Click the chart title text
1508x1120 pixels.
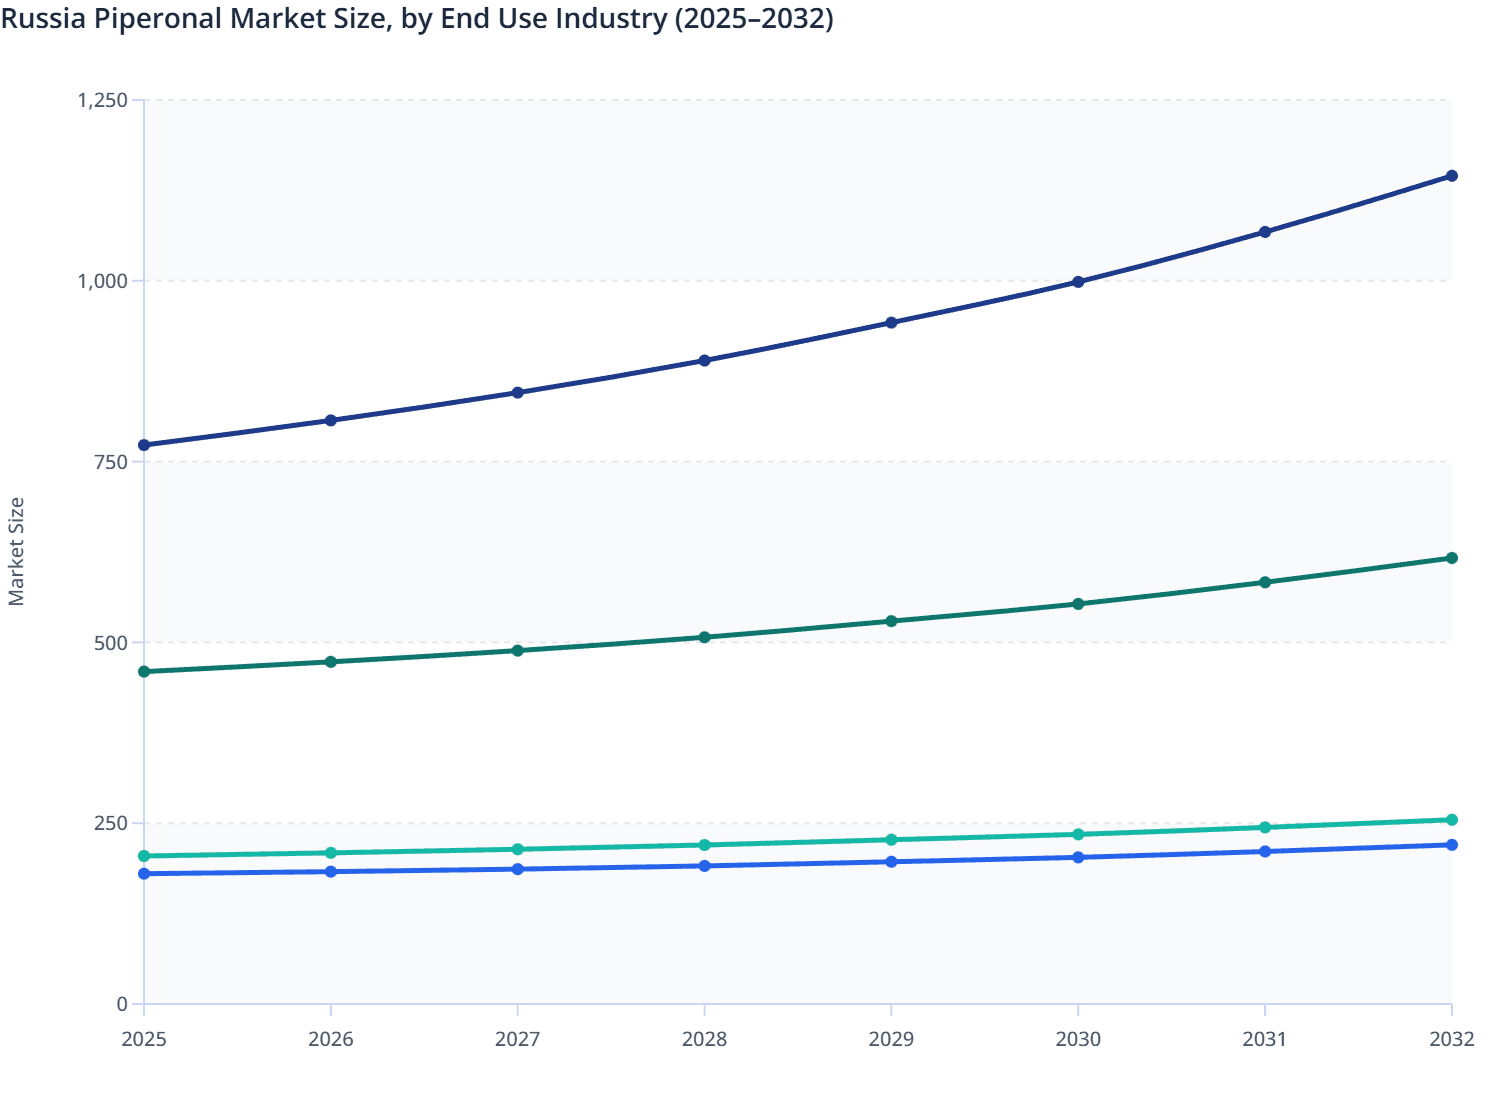pos(418,18)
